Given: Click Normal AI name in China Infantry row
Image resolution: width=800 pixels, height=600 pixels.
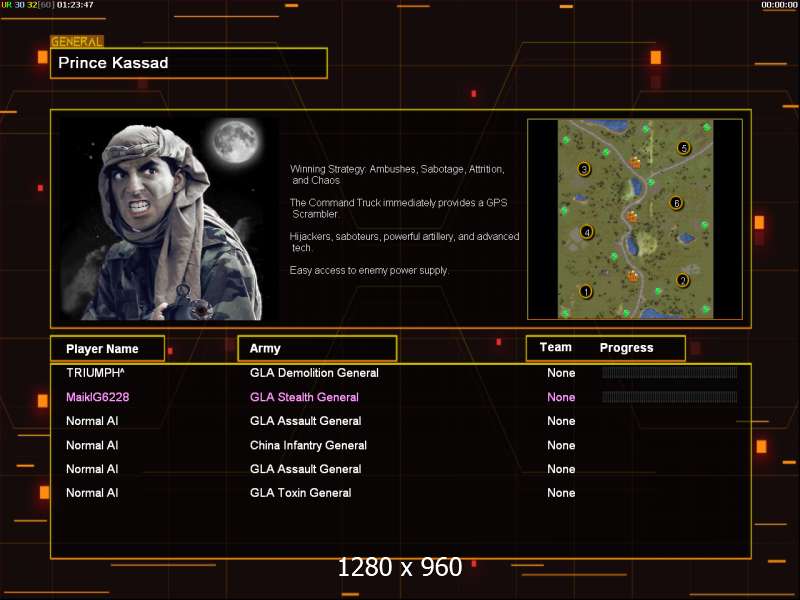Looking at the screenshot, I should tap(92, 445).
